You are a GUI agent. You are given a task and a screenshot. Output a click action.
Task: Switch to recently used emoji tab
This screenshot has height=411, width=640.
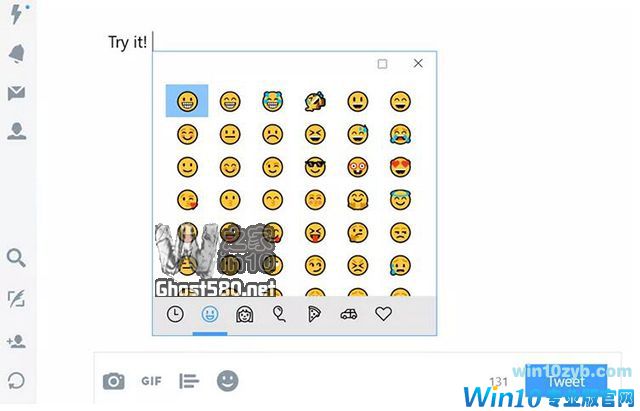(x=175, y=314)
